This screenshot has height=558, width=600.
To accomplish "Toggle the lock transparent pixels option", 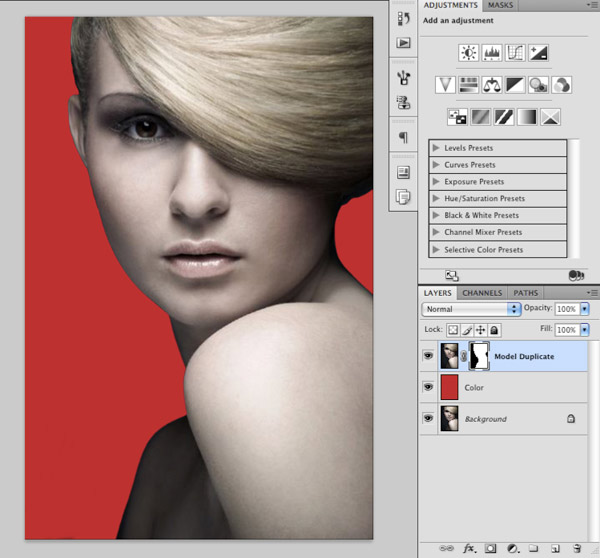I will 453,329.
